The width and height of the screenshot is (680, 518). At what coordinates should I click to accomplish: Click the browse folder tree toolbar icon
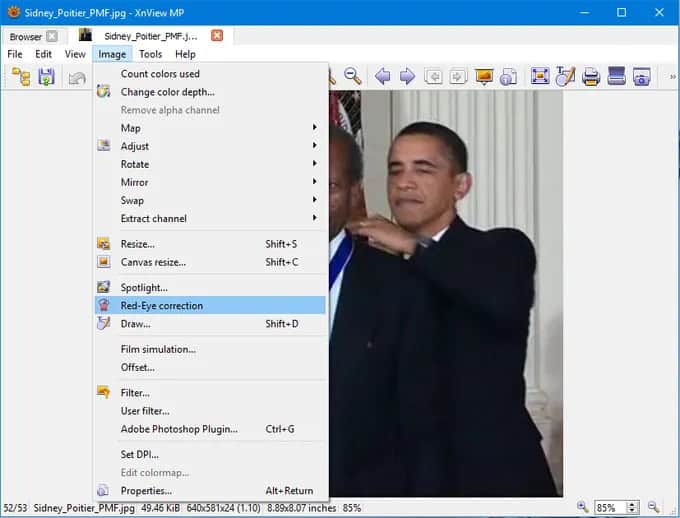(x=21, y=77)
